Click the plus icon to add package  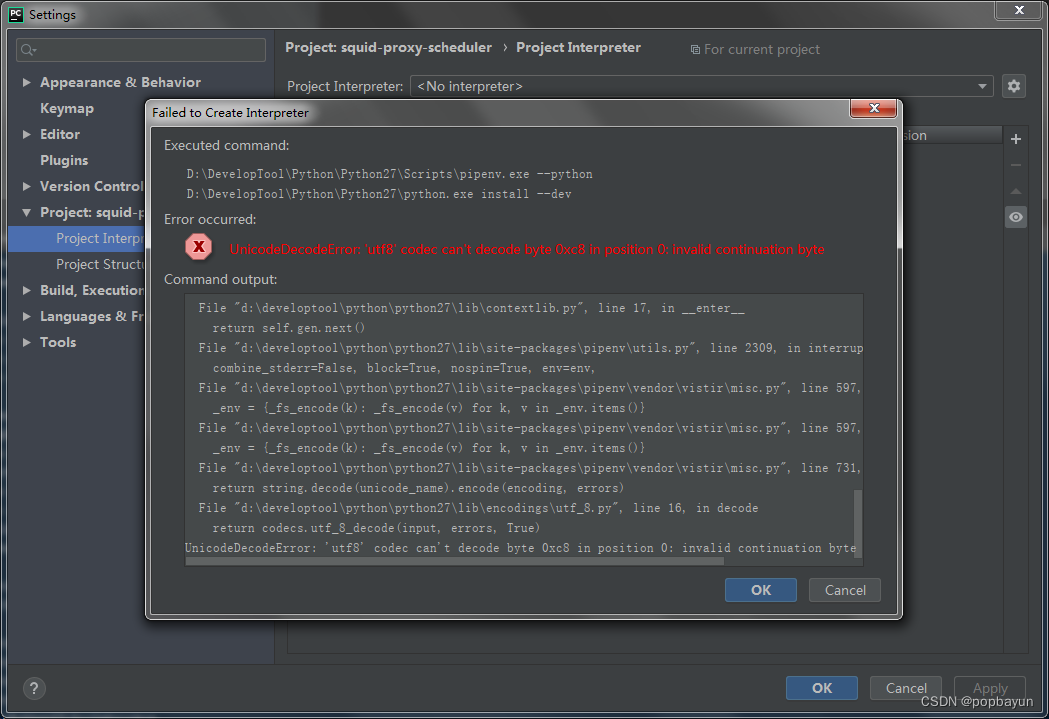point(1016,139)
